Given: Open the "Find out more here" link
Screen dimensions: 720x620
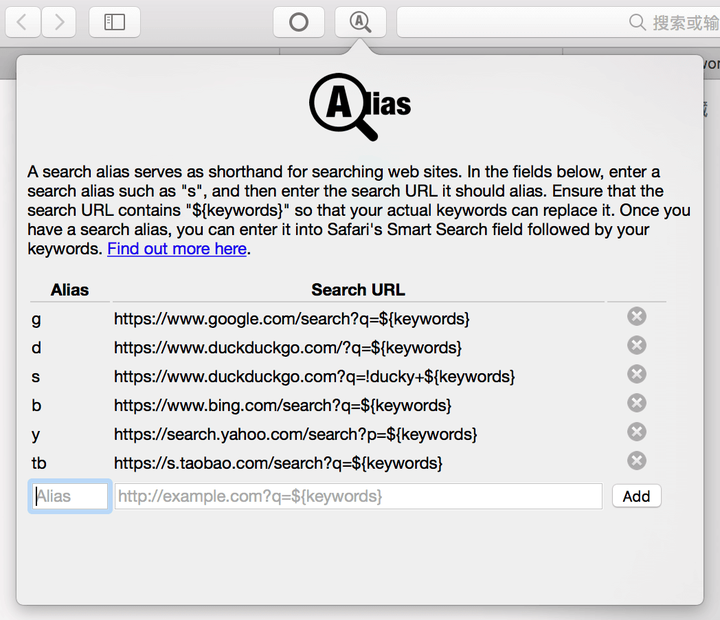Looking at the screenshot, I should (x=177, y=248).
